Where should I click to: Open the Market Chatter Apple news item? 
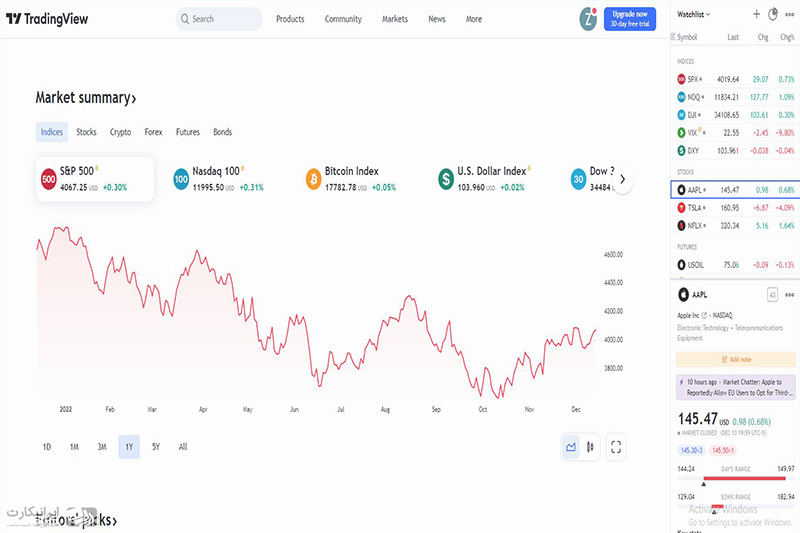[736, 387]
